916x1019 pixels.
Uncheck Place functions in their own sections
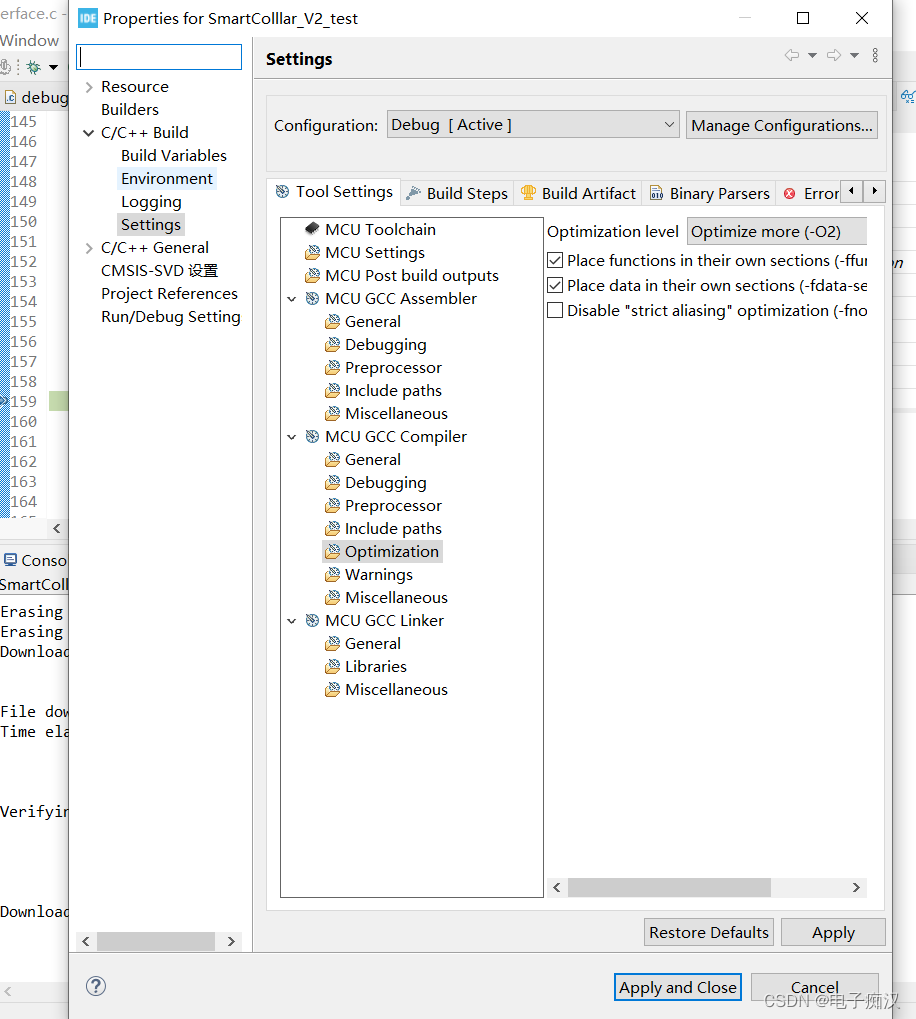click(555, 260)
